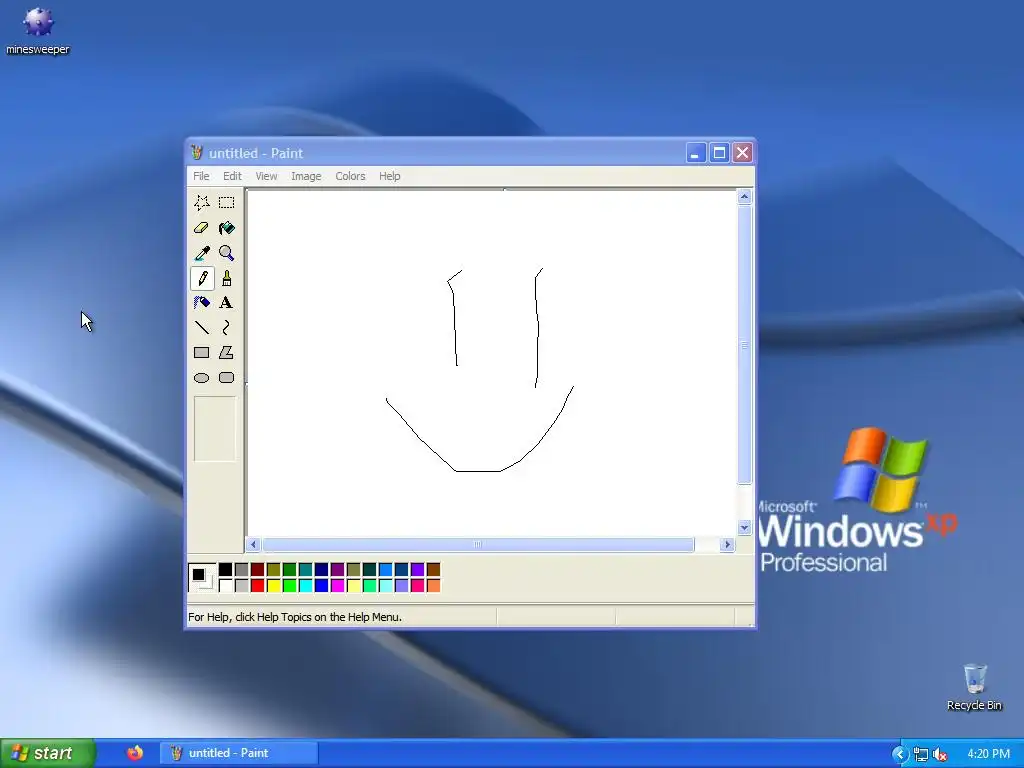Choose the Airbrush spray tool
Viewport: 1024px width, 768px height.
pyautogui.click(x=202, y=302)
